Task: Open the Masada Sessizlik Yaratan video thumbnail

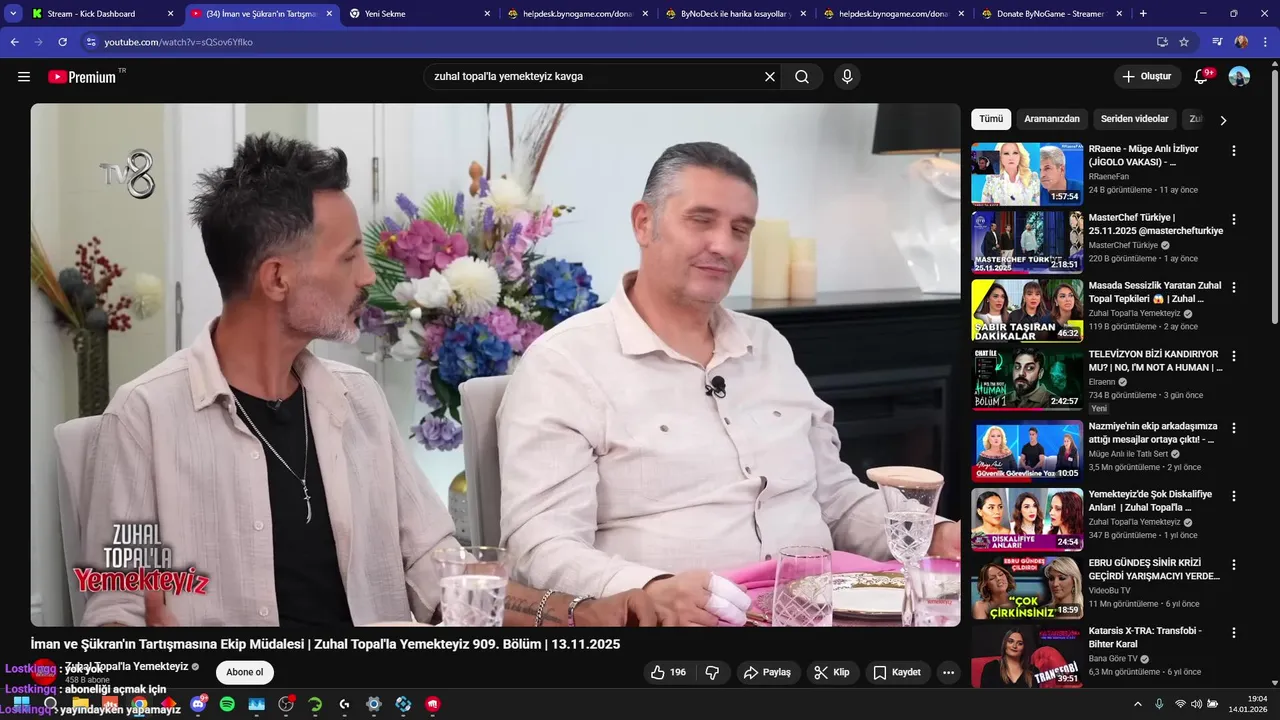Action: point(1027,310)
